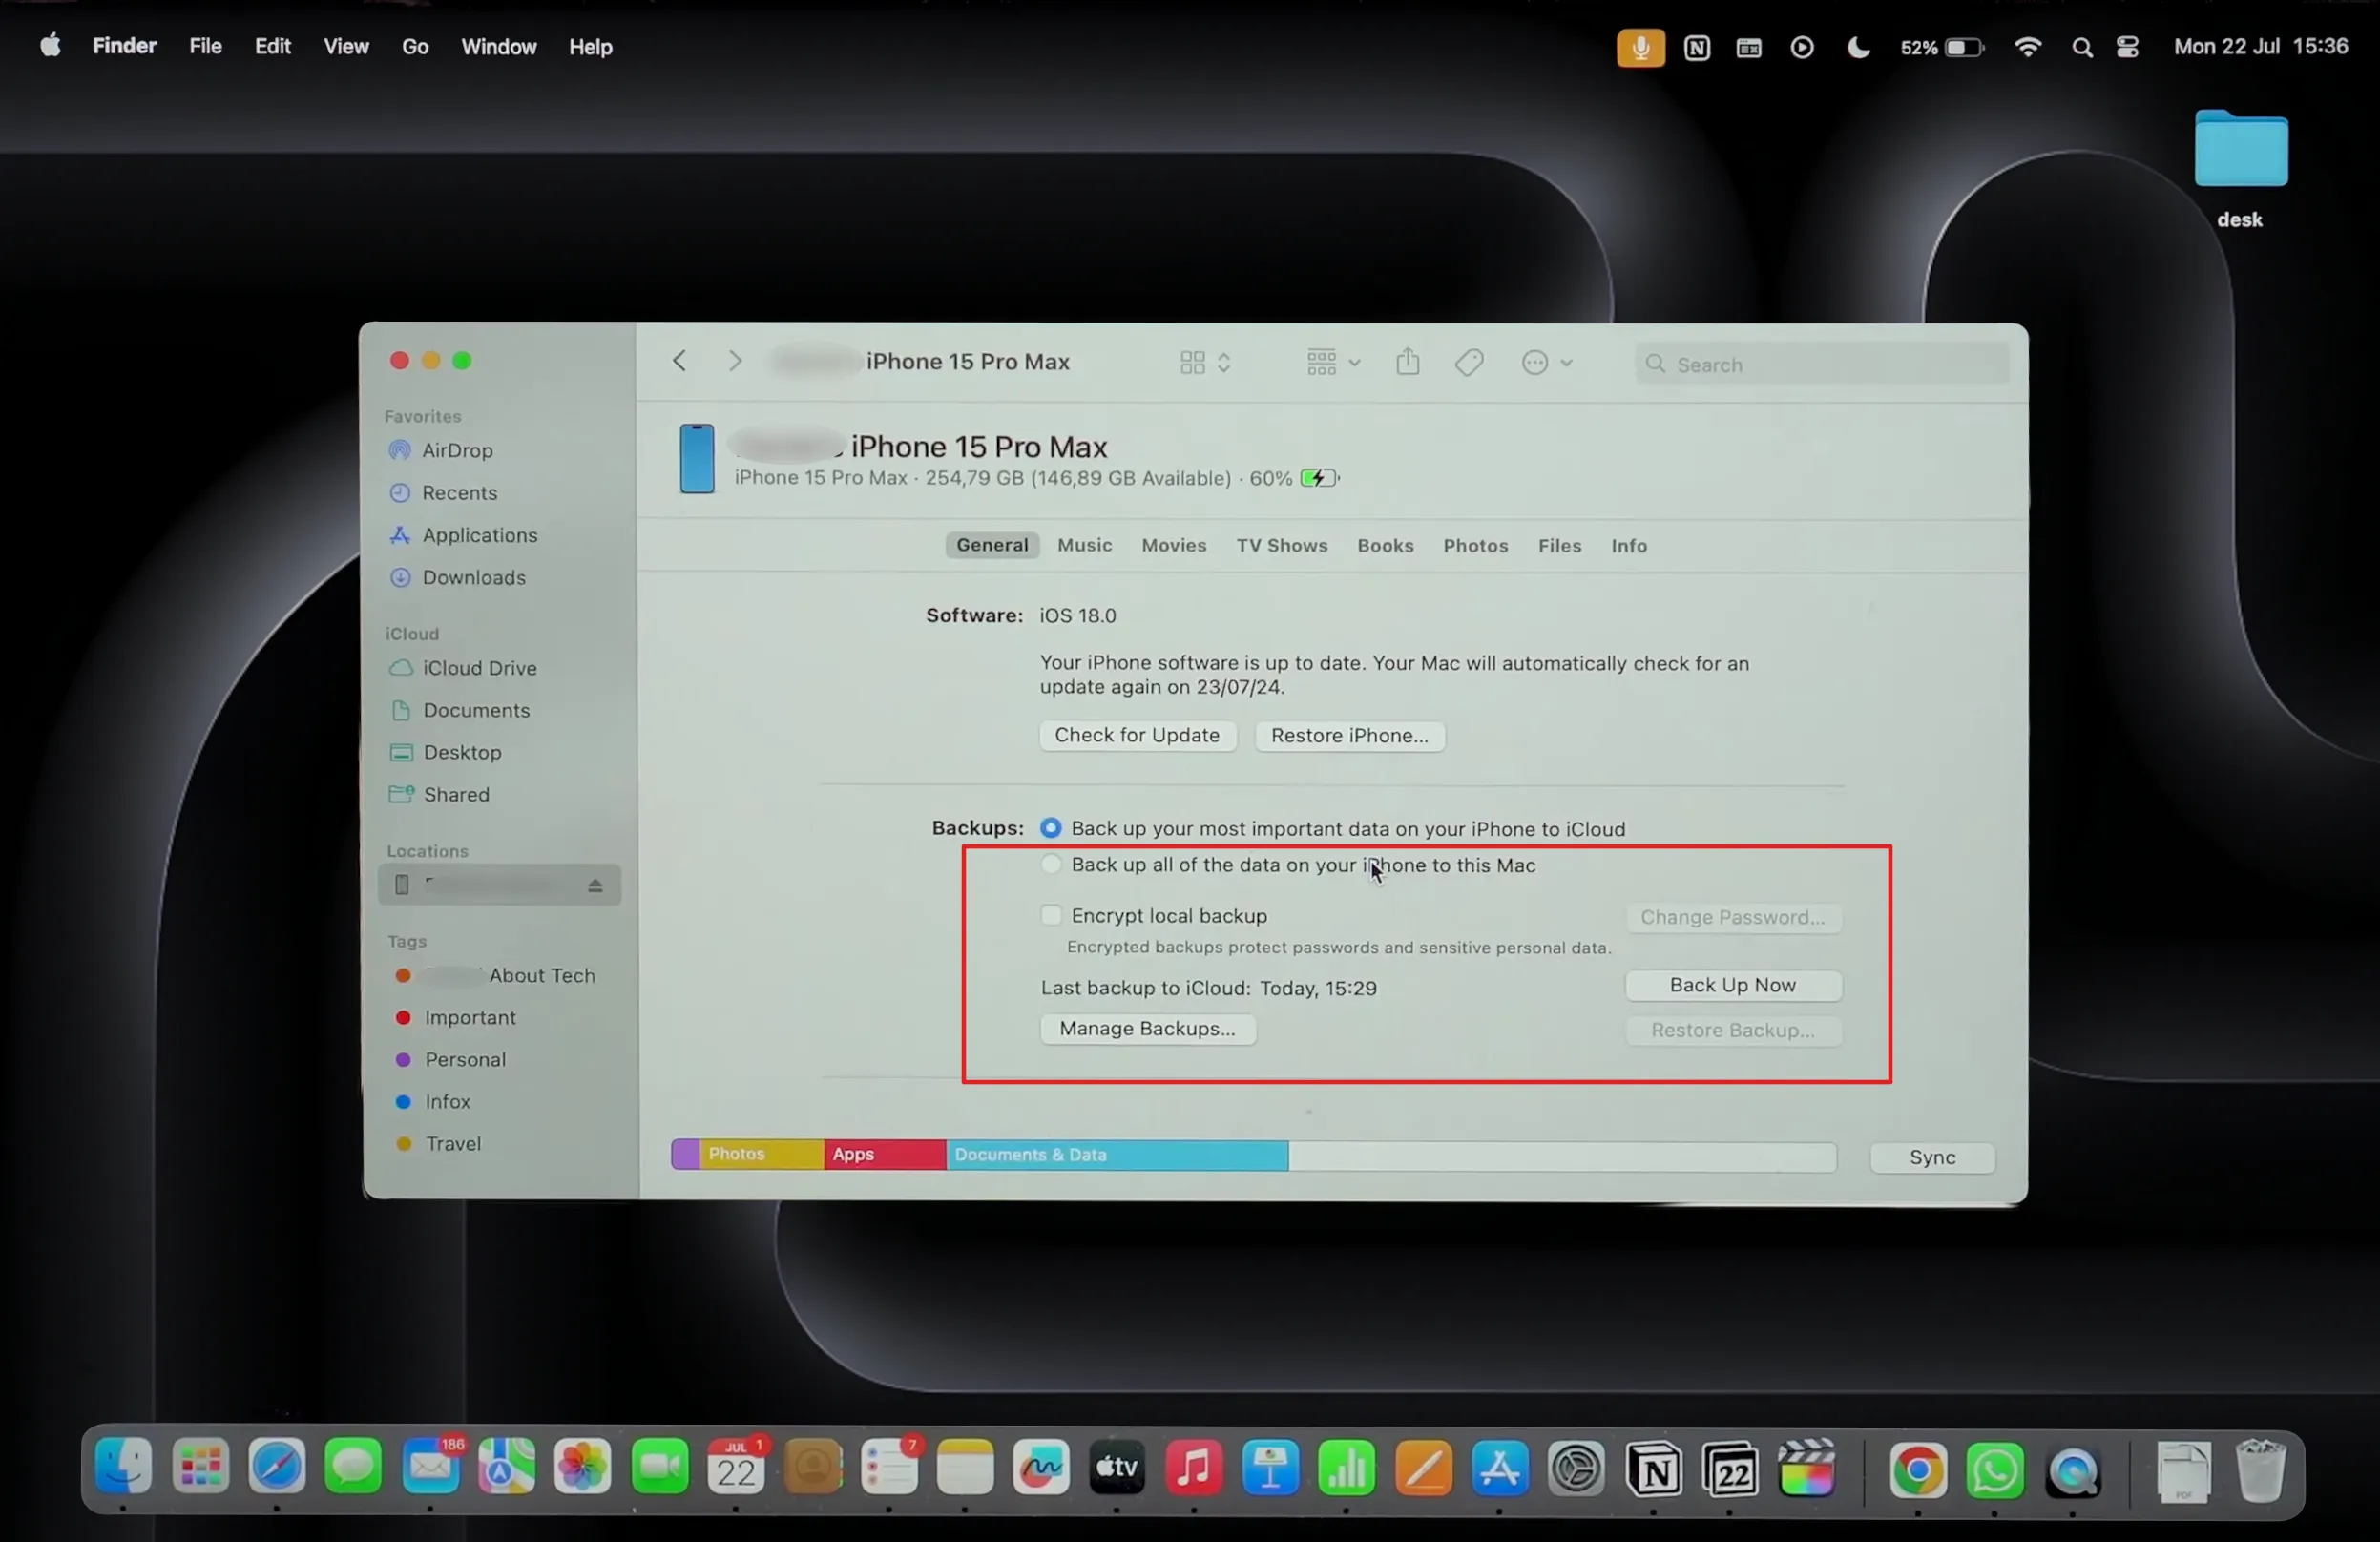Image resolution: width=2380 pixels, height=1542 pixels.
Task: Open the Go menu in the menu bar
Action: (414, 46)
